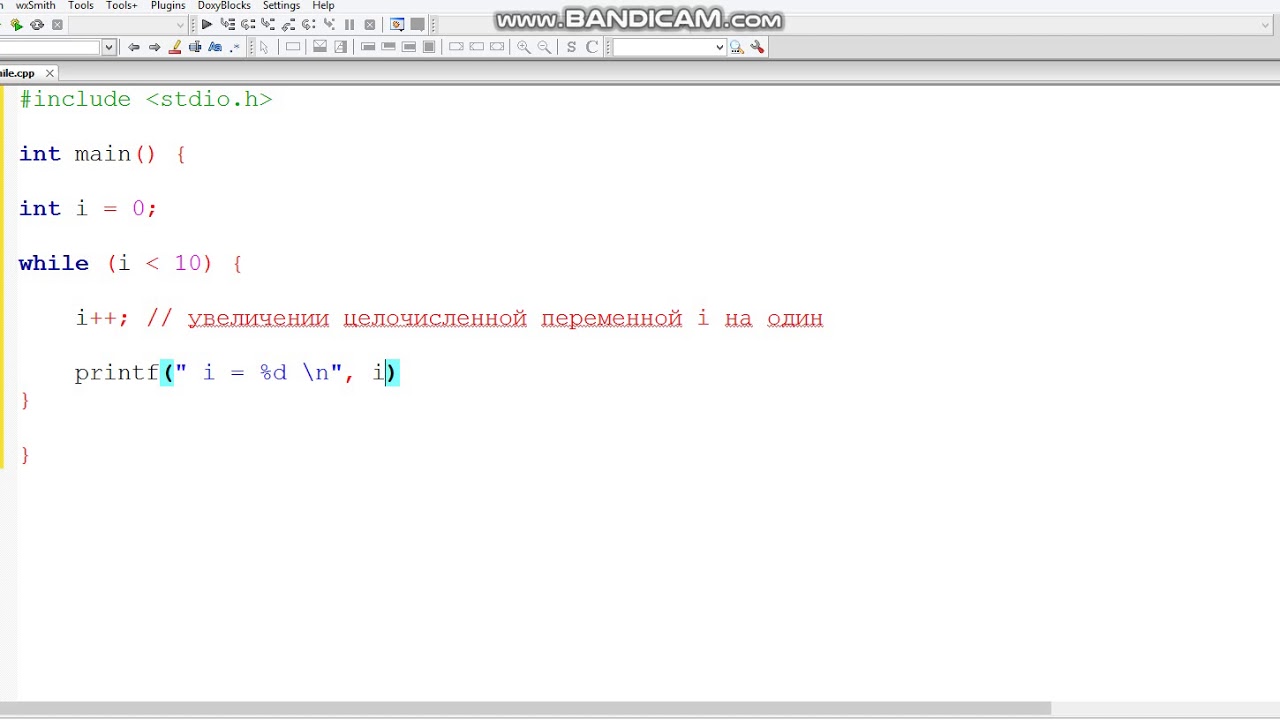The image size is (1280, 720).
Task: Click the horizontal scrollbar at the bottom
Action: [x=525, y=708]
